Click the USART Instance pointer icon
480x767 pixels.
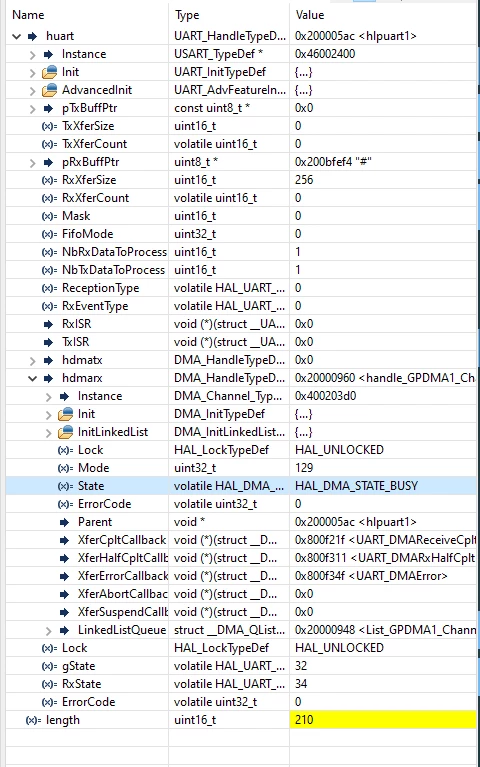click(48, 54)
